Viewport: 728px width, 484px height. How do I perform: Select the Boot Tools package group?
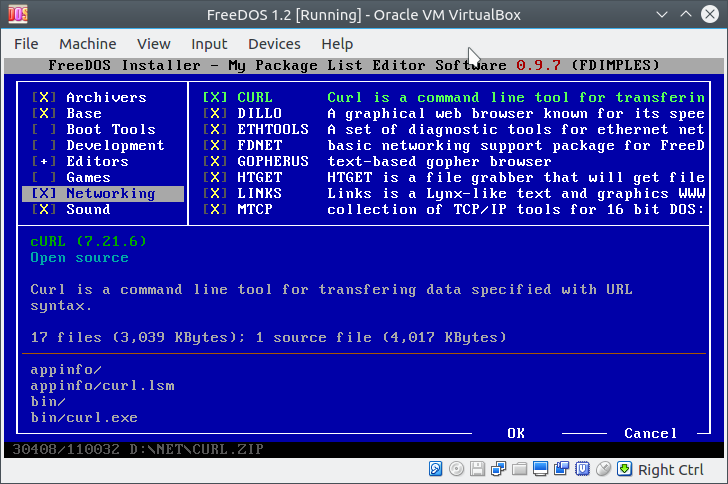[x=110, y=130]
